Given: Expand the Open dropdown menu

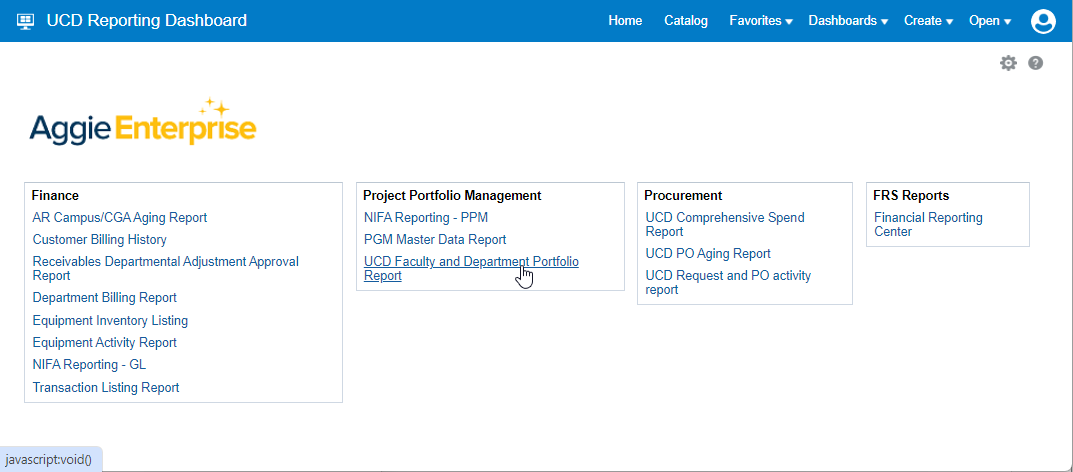Looking at the screenshot, I should [990, 21].
